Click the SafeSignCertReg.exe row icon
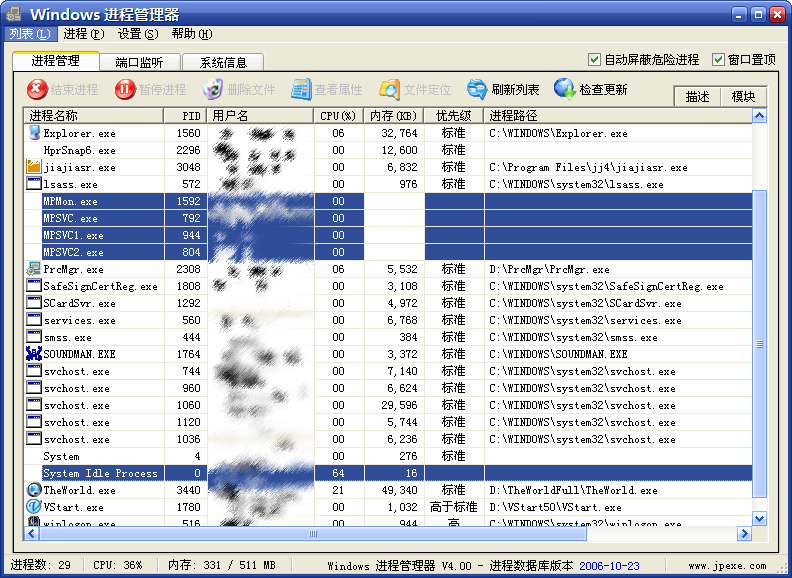The height and width of the screenshot is (578, 792). pyautogui.click(x=33, y=286)
